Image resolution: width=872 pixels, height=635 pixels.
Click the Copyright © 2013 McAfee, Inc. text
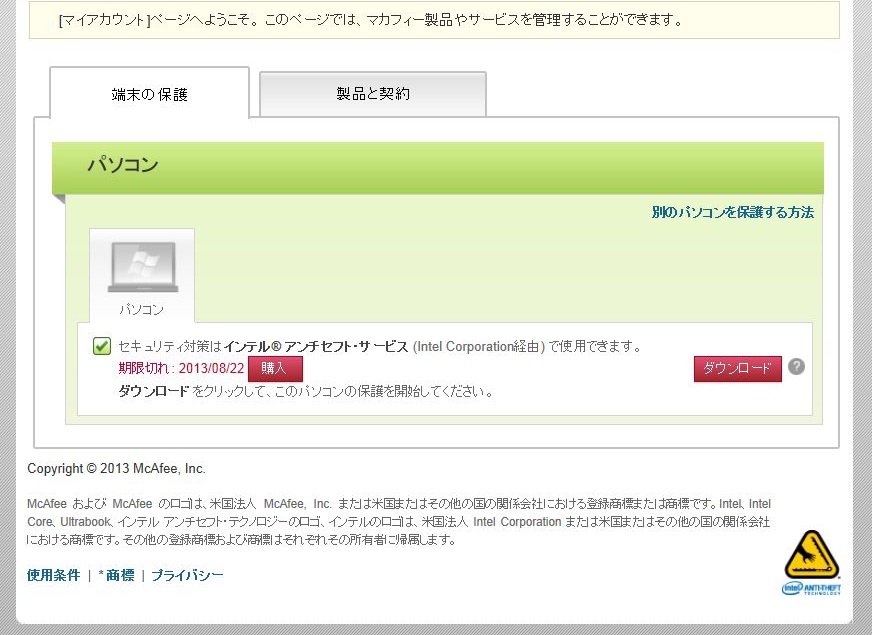(x=116, y=469)
